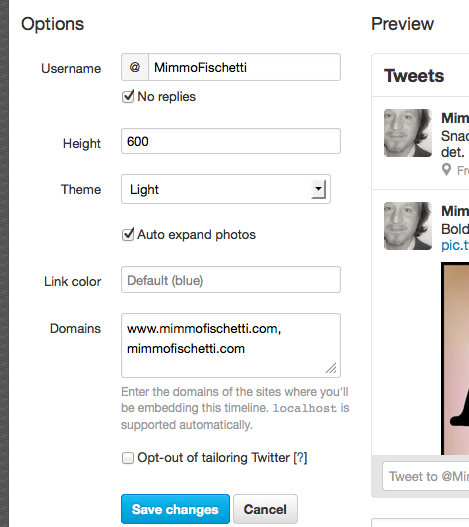Image resolution: width=469 pixels, height=527 pixels.
Task: Enable Opt-out of tailoring Twitter checkbox
Action: (128, 458)
